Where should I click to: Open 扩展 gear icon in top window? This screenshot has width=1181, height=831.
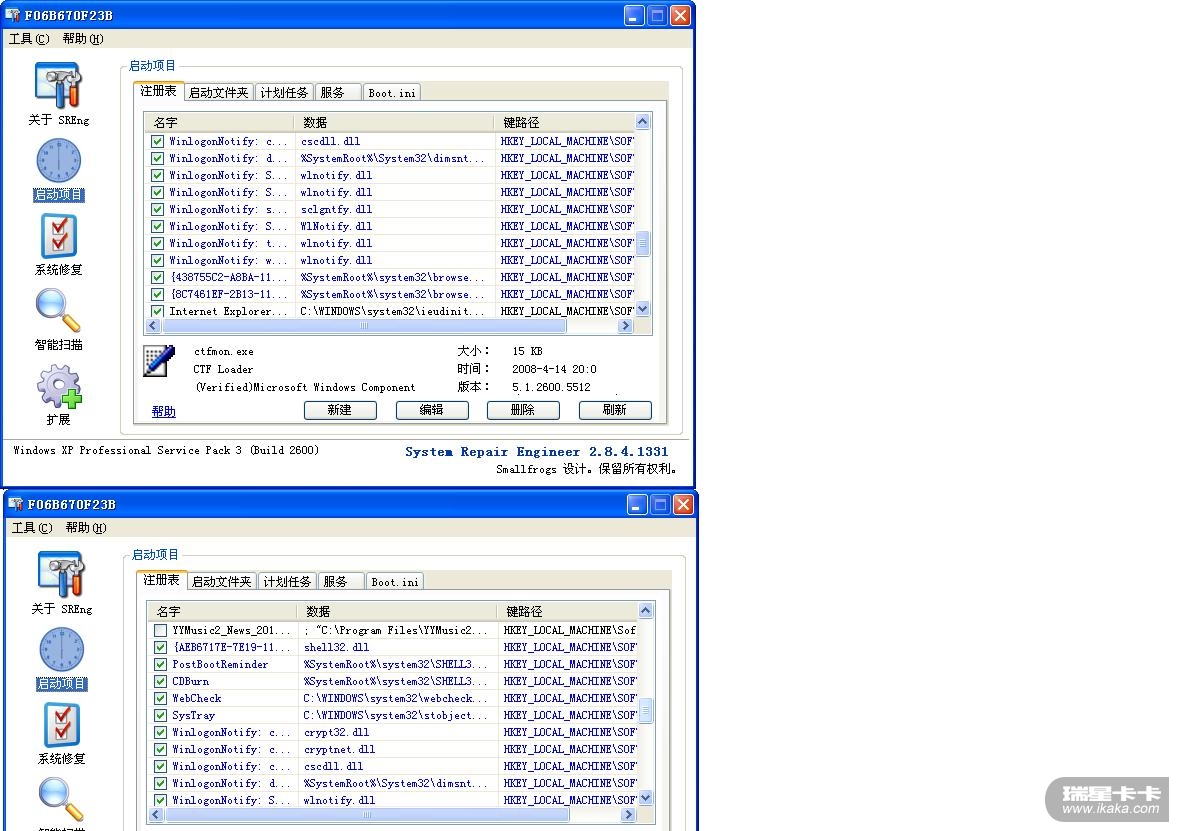tap(58, 386)
